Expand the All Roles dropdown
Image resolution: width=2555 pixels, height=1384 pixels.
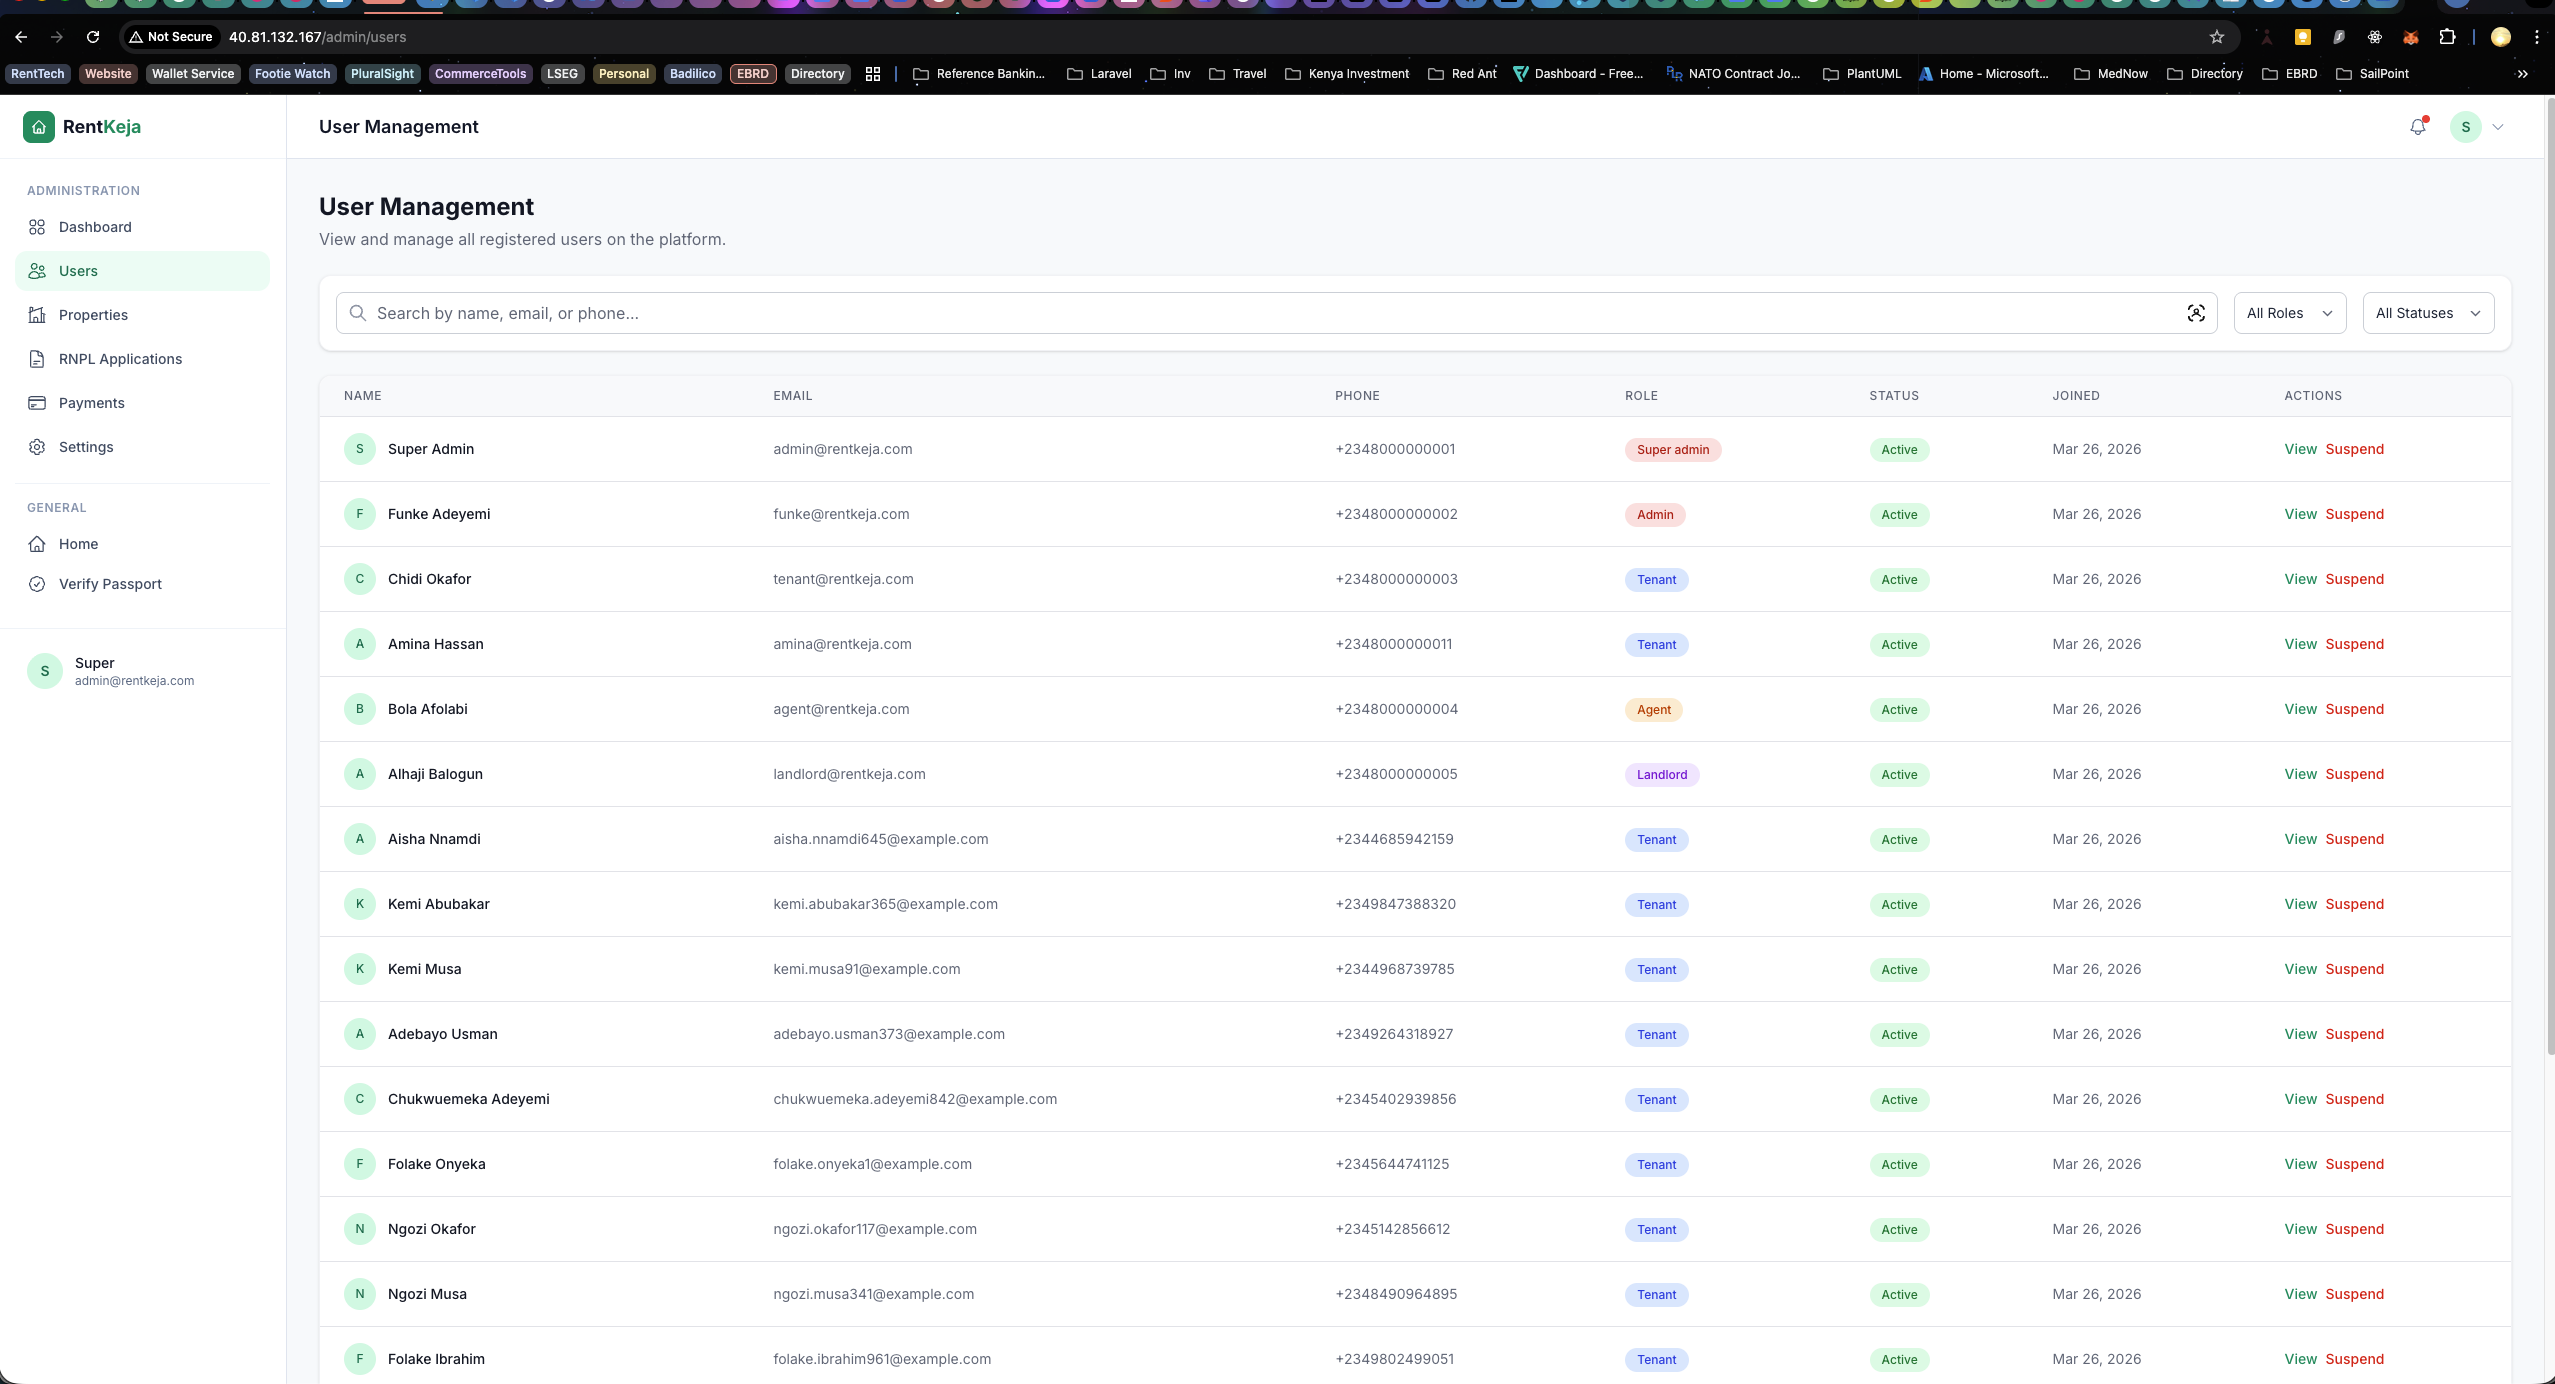[x=2289, y=313]
